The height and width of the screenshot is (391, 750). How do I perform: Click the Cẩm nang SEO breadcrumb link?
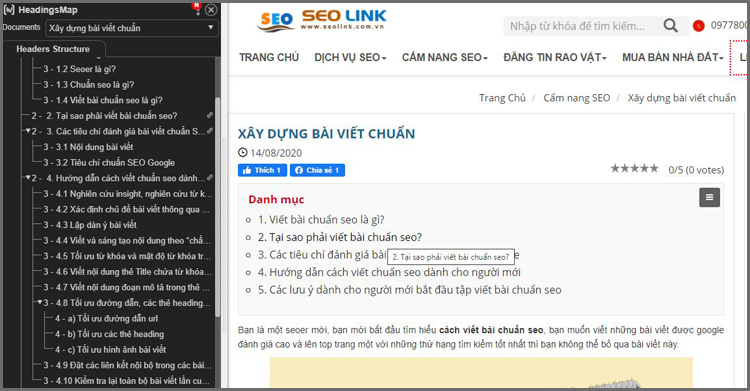(576, 98)
